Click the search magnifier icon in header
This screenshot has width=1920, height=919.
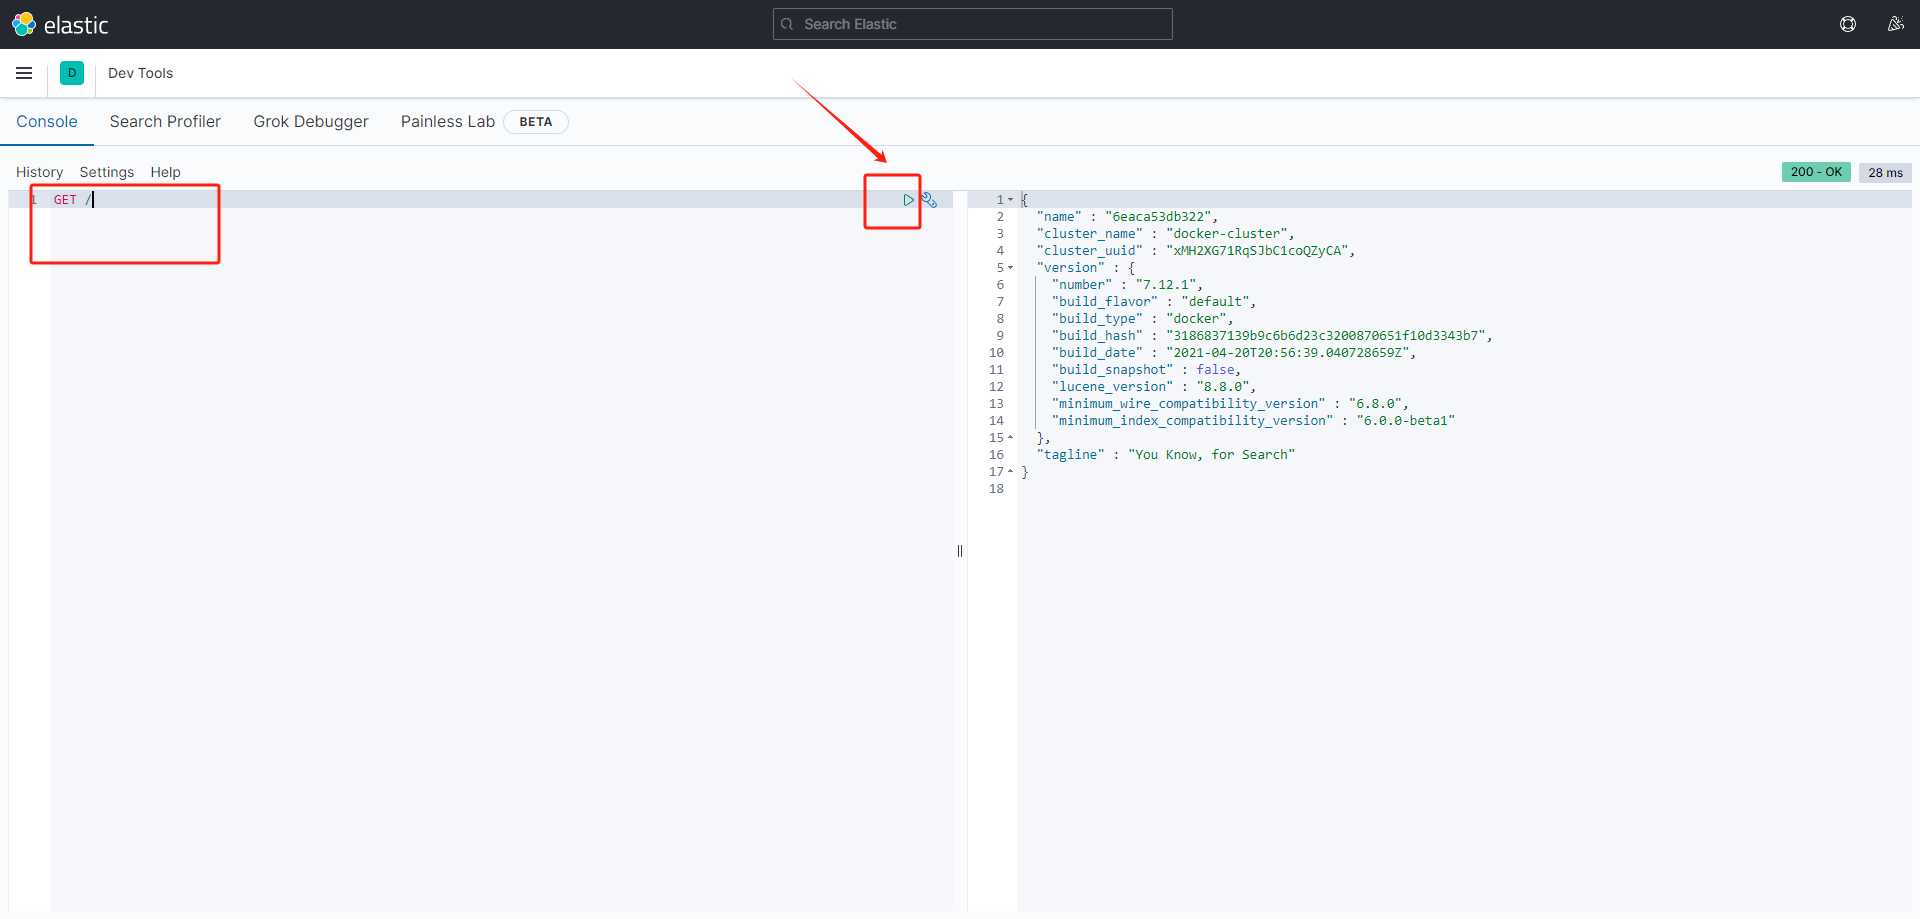tap(788, 24)
